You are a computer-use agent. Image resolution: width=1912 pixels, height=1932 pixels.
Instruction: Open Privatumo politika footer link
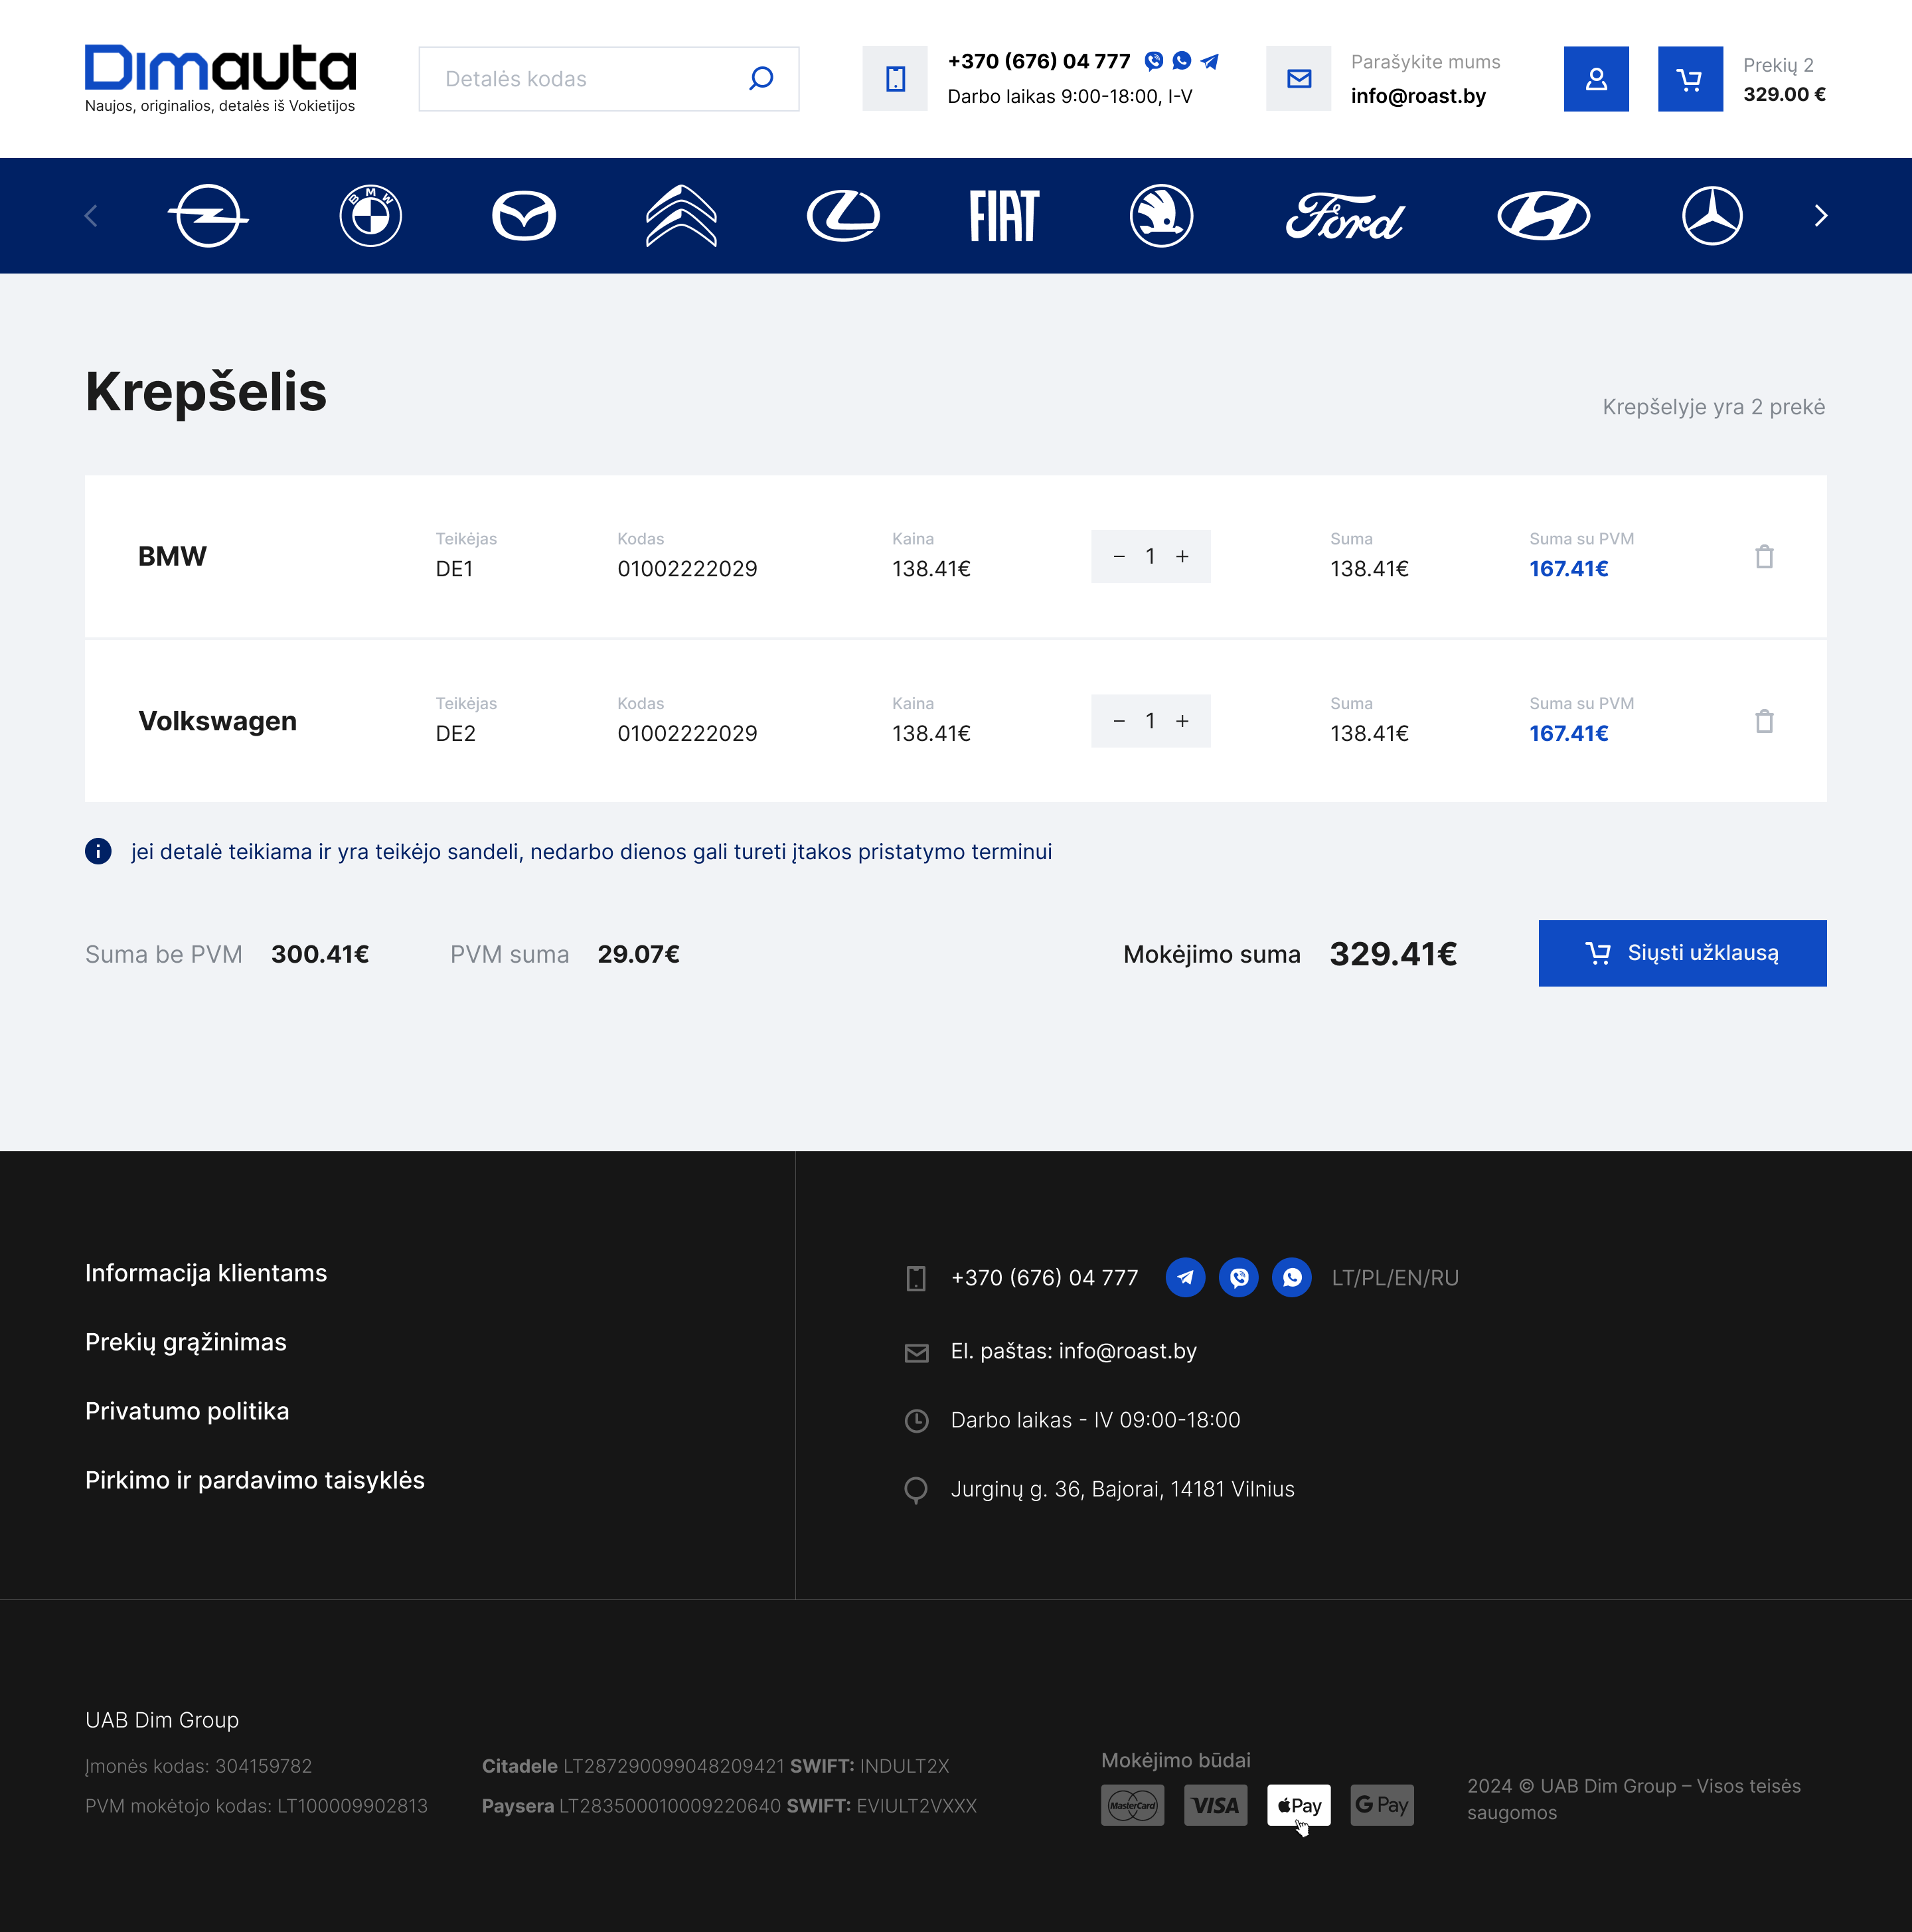[x=187, y=1411]
